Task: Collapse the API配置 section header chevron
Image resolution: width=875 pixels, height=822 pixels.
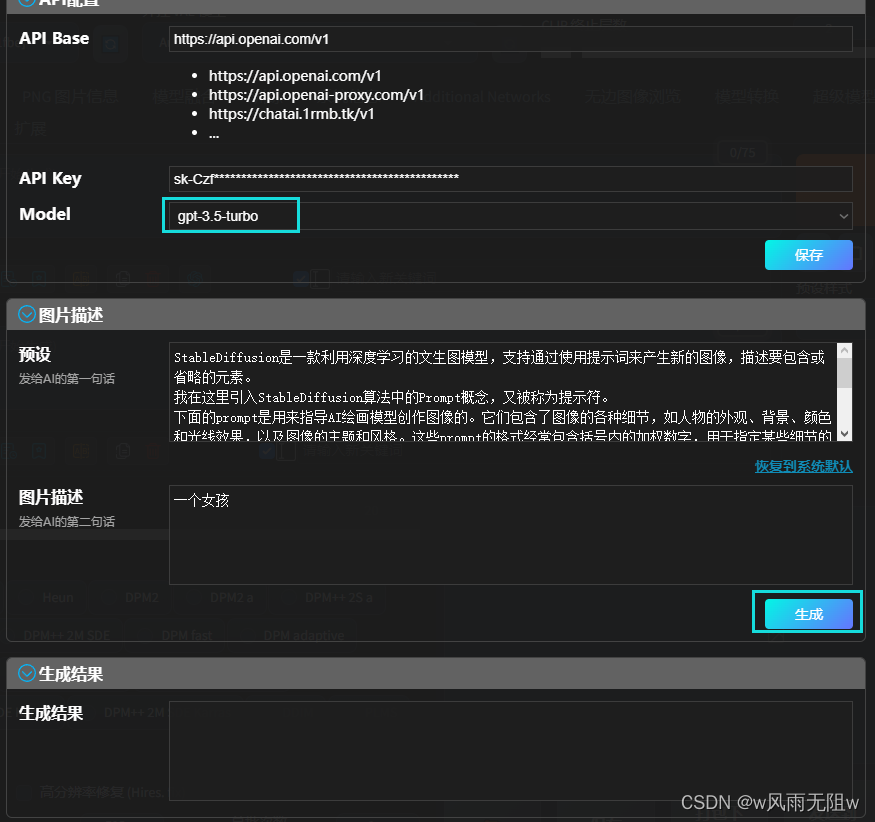Action: [26, 3]
